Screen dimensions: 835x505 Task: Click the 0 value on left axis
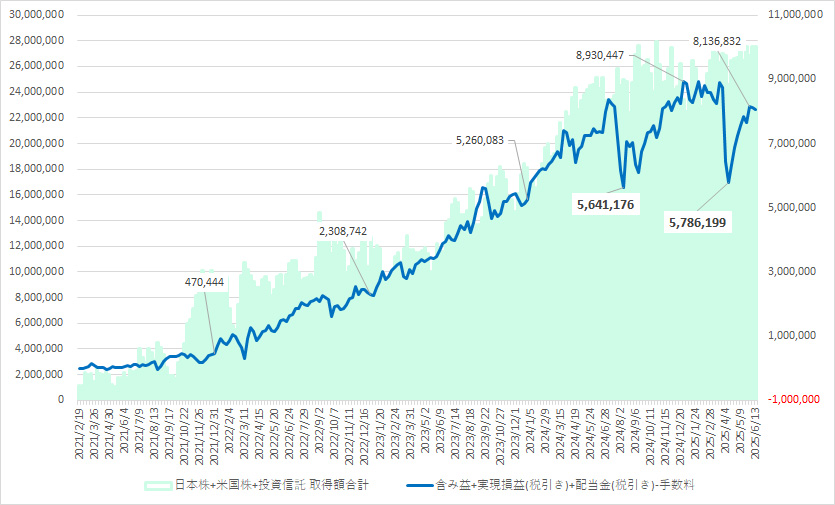pos(62,400)
